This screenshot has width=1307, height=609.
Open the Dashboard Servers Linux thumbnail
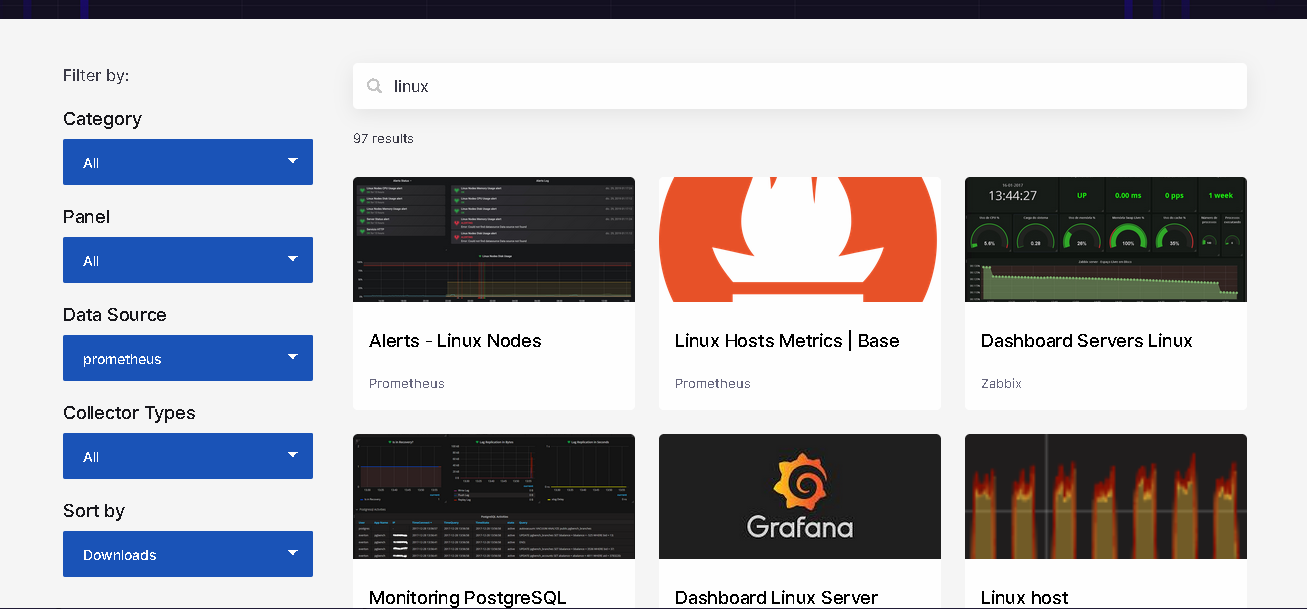(x=1106, y=239)
